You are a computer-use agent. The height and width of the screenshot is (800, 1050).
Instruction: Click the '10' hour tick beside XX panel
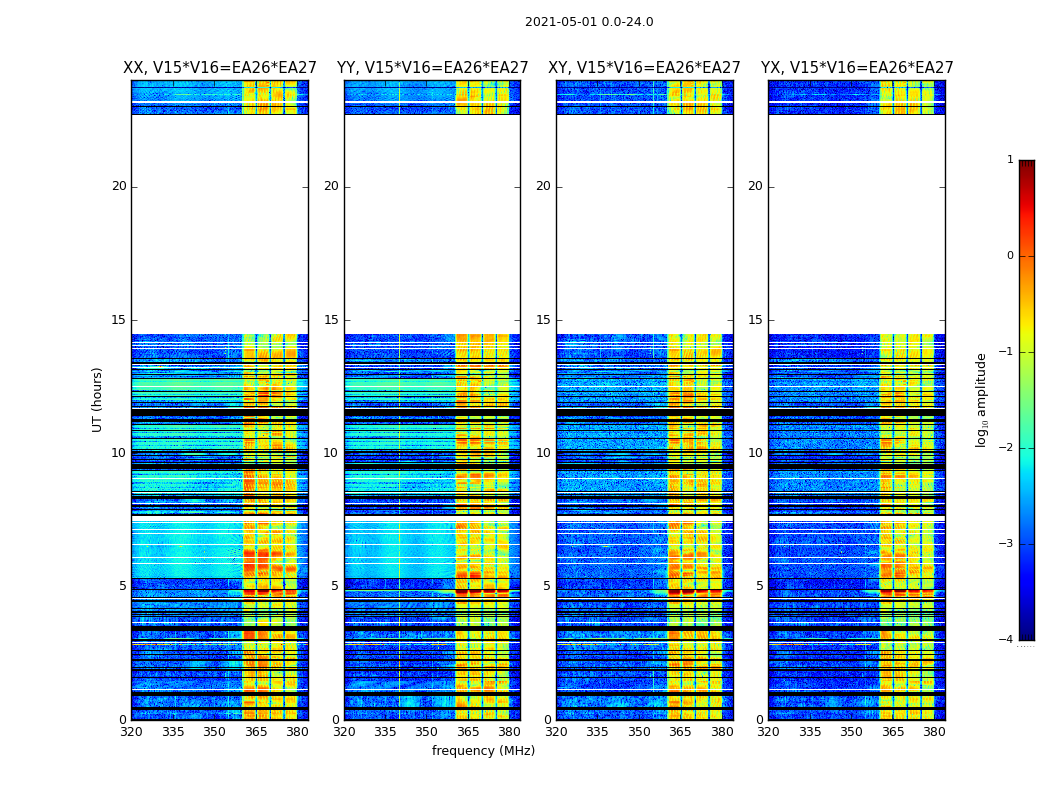[x=119, y=453]
